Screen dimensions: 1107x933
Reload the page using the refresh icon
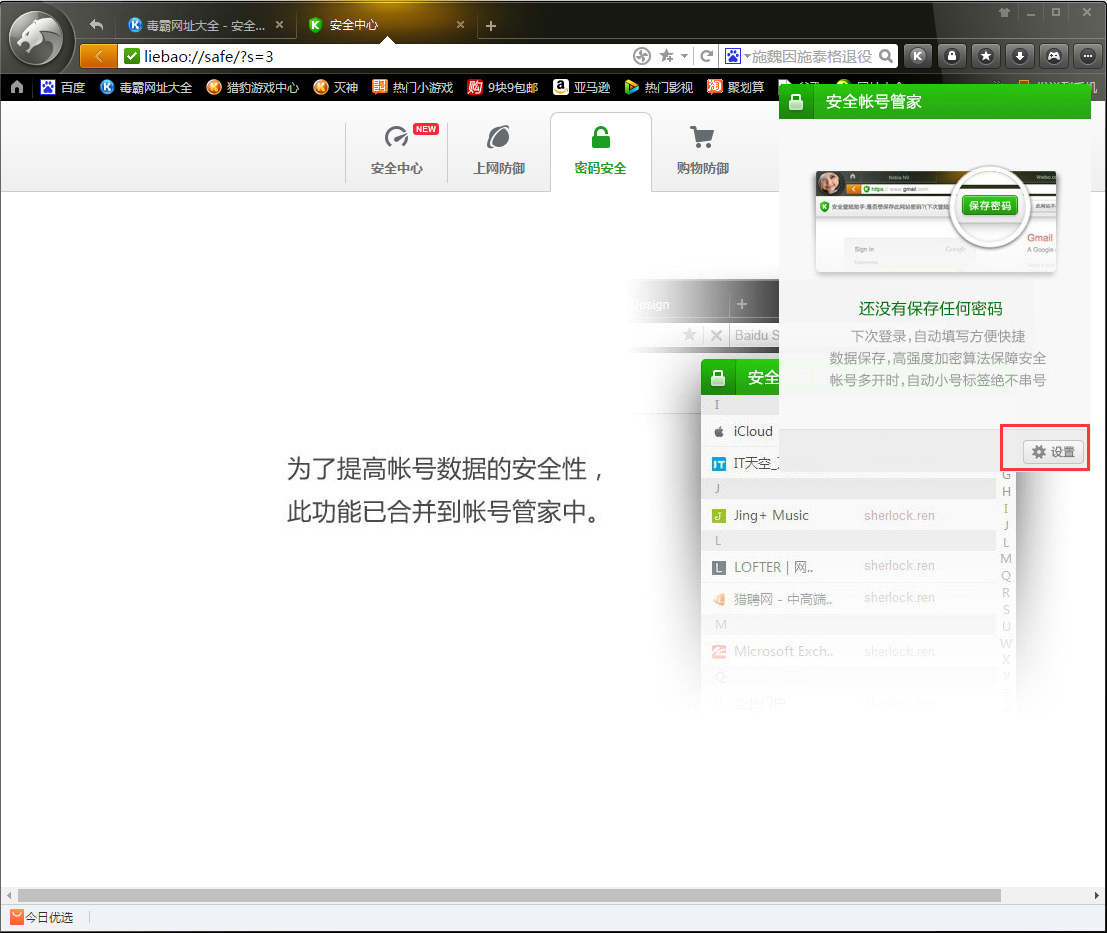[x=706, y=56]
